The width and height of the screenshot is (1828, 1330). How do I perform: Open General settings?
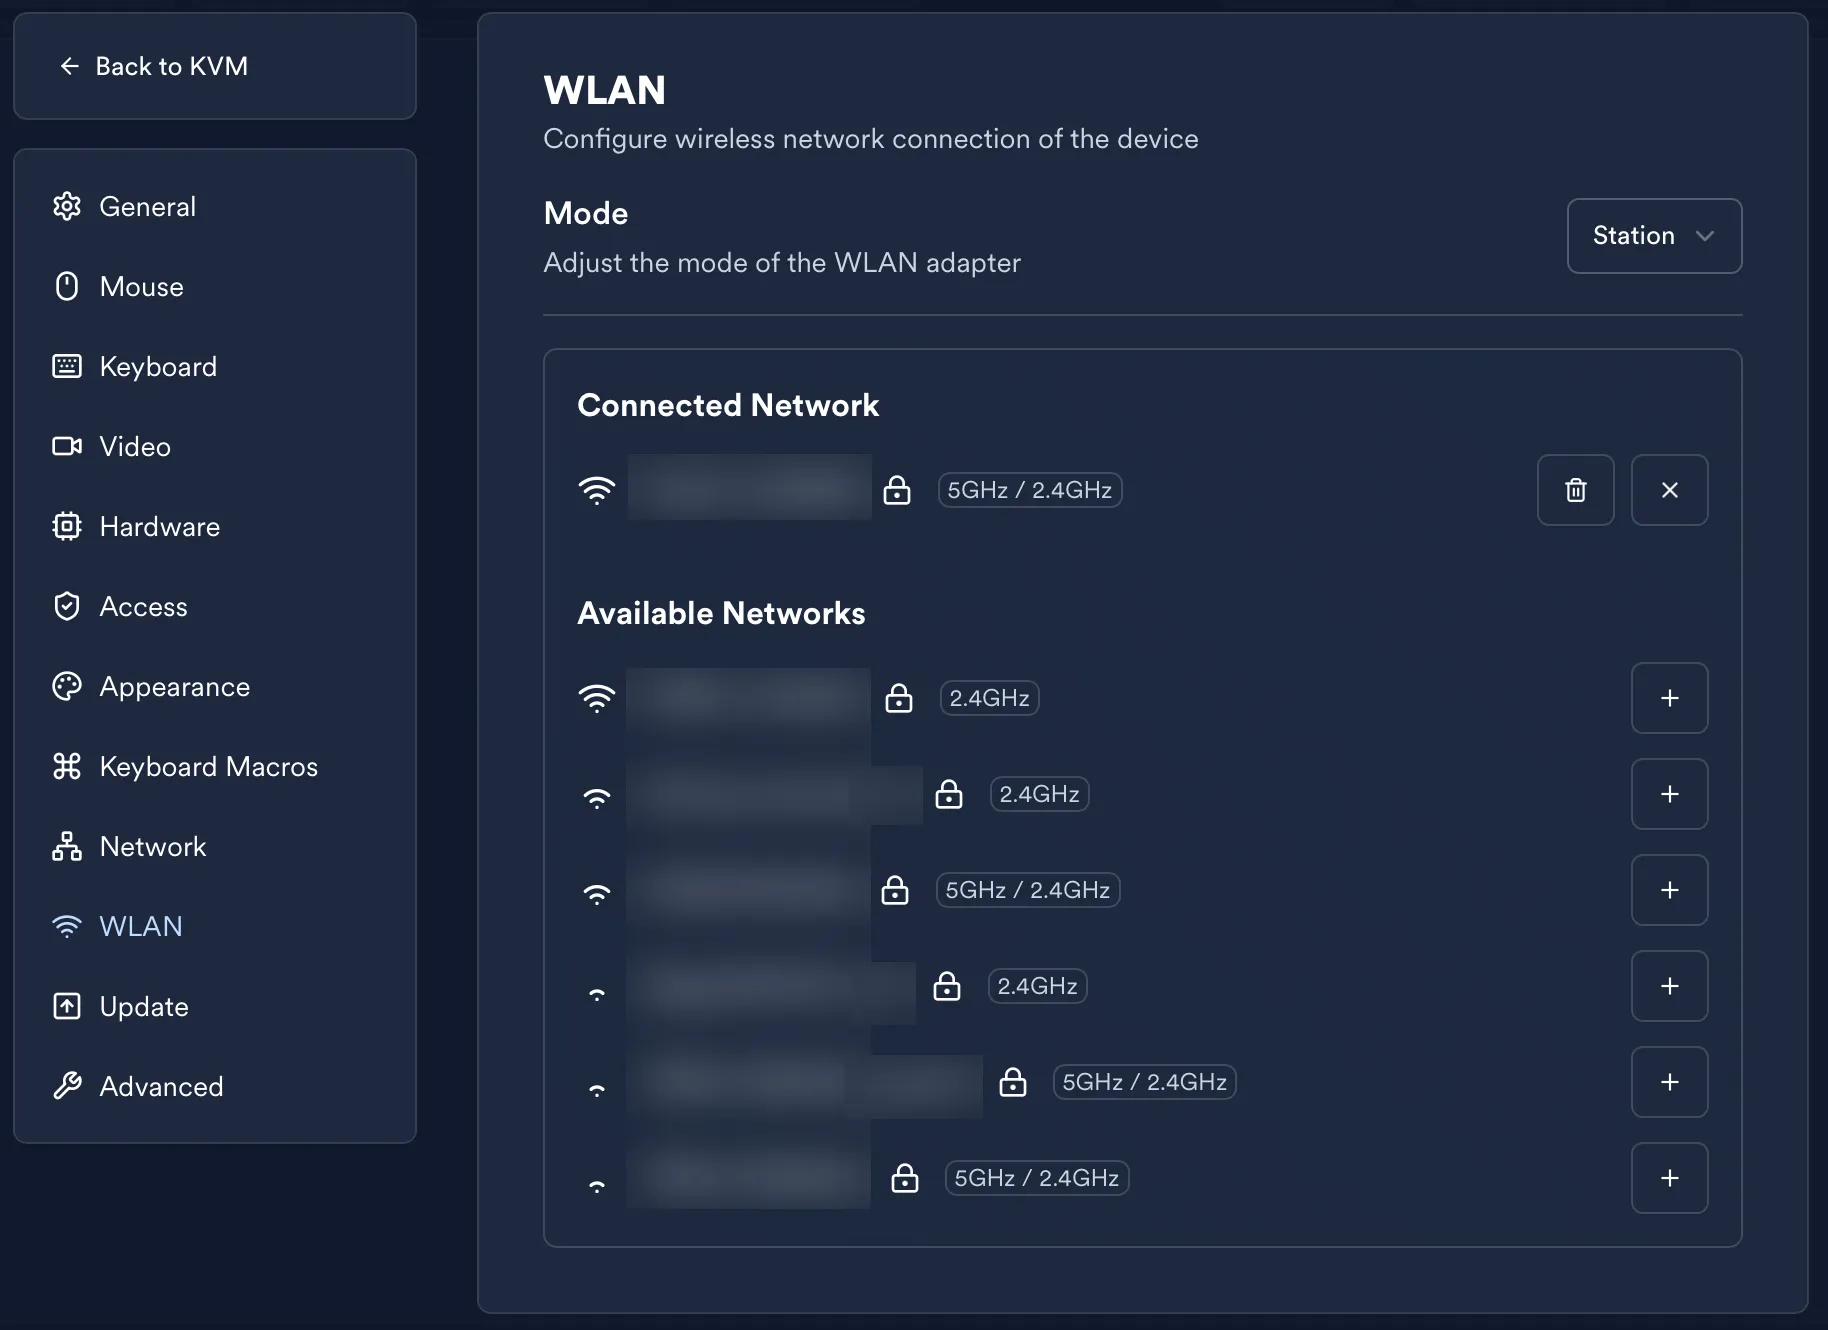tap(147, 207)
